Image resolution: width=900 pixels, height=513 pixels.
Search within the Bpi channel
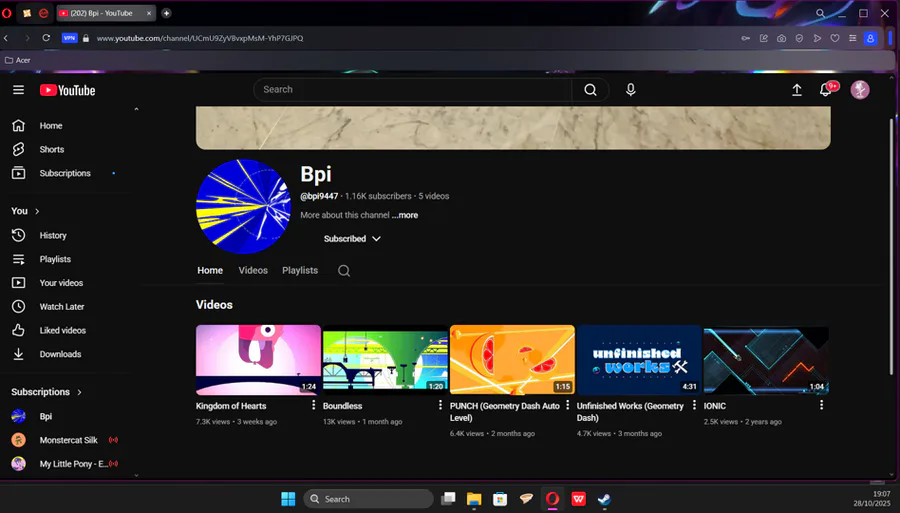[x=344, y=271]
